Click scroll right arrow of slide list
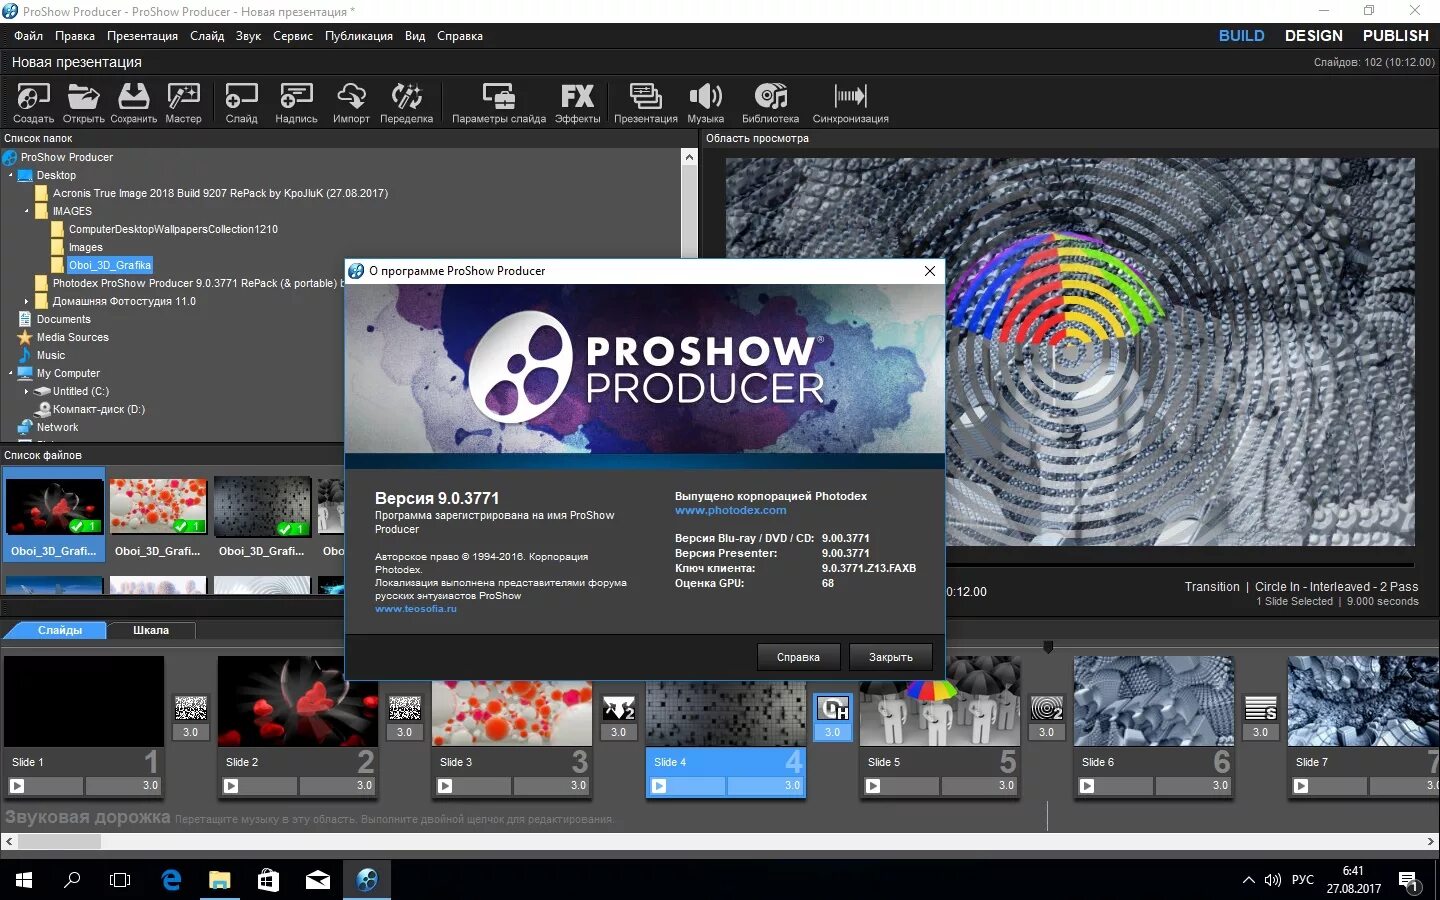Viewport: 1440px width, 900px height. (1431, 842)
